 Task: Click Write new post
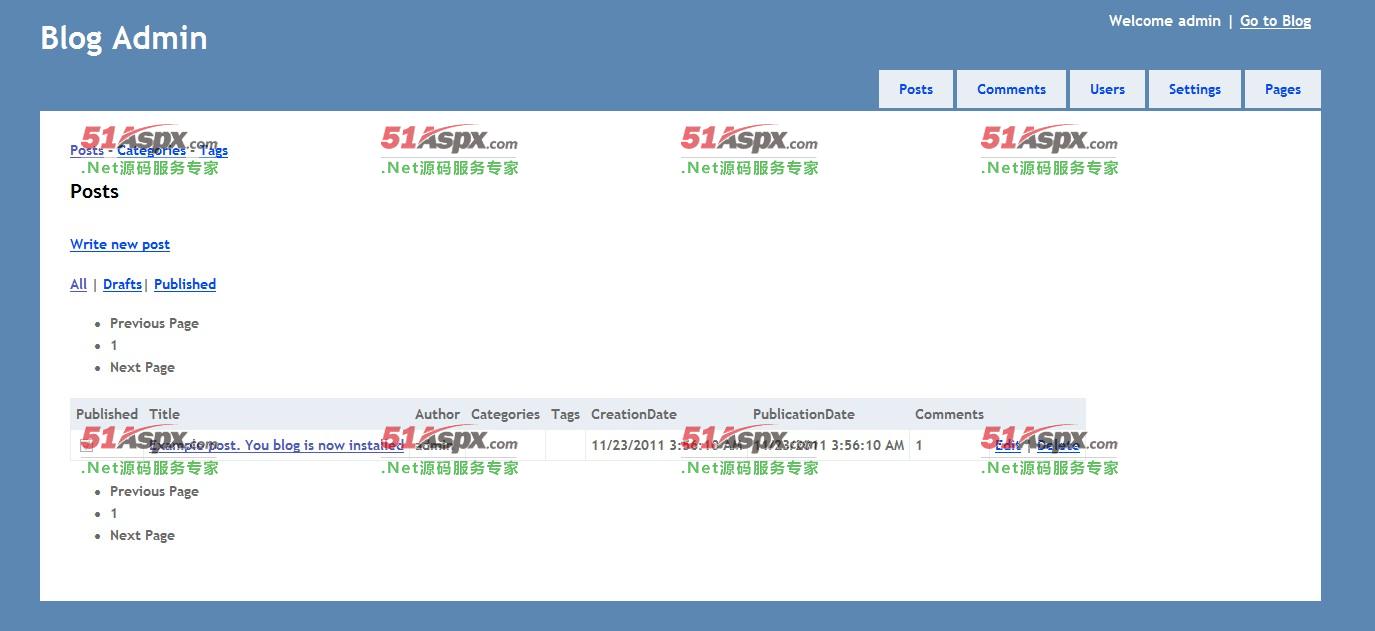click(120, 244)
